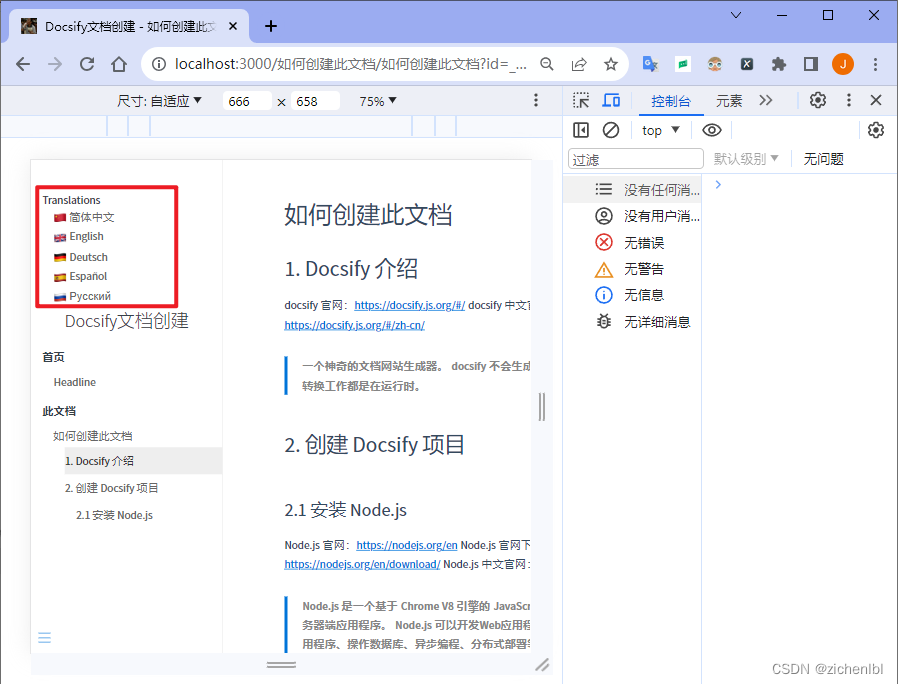Go back to the previous page
898x684 pixels.
click(23, 64)
